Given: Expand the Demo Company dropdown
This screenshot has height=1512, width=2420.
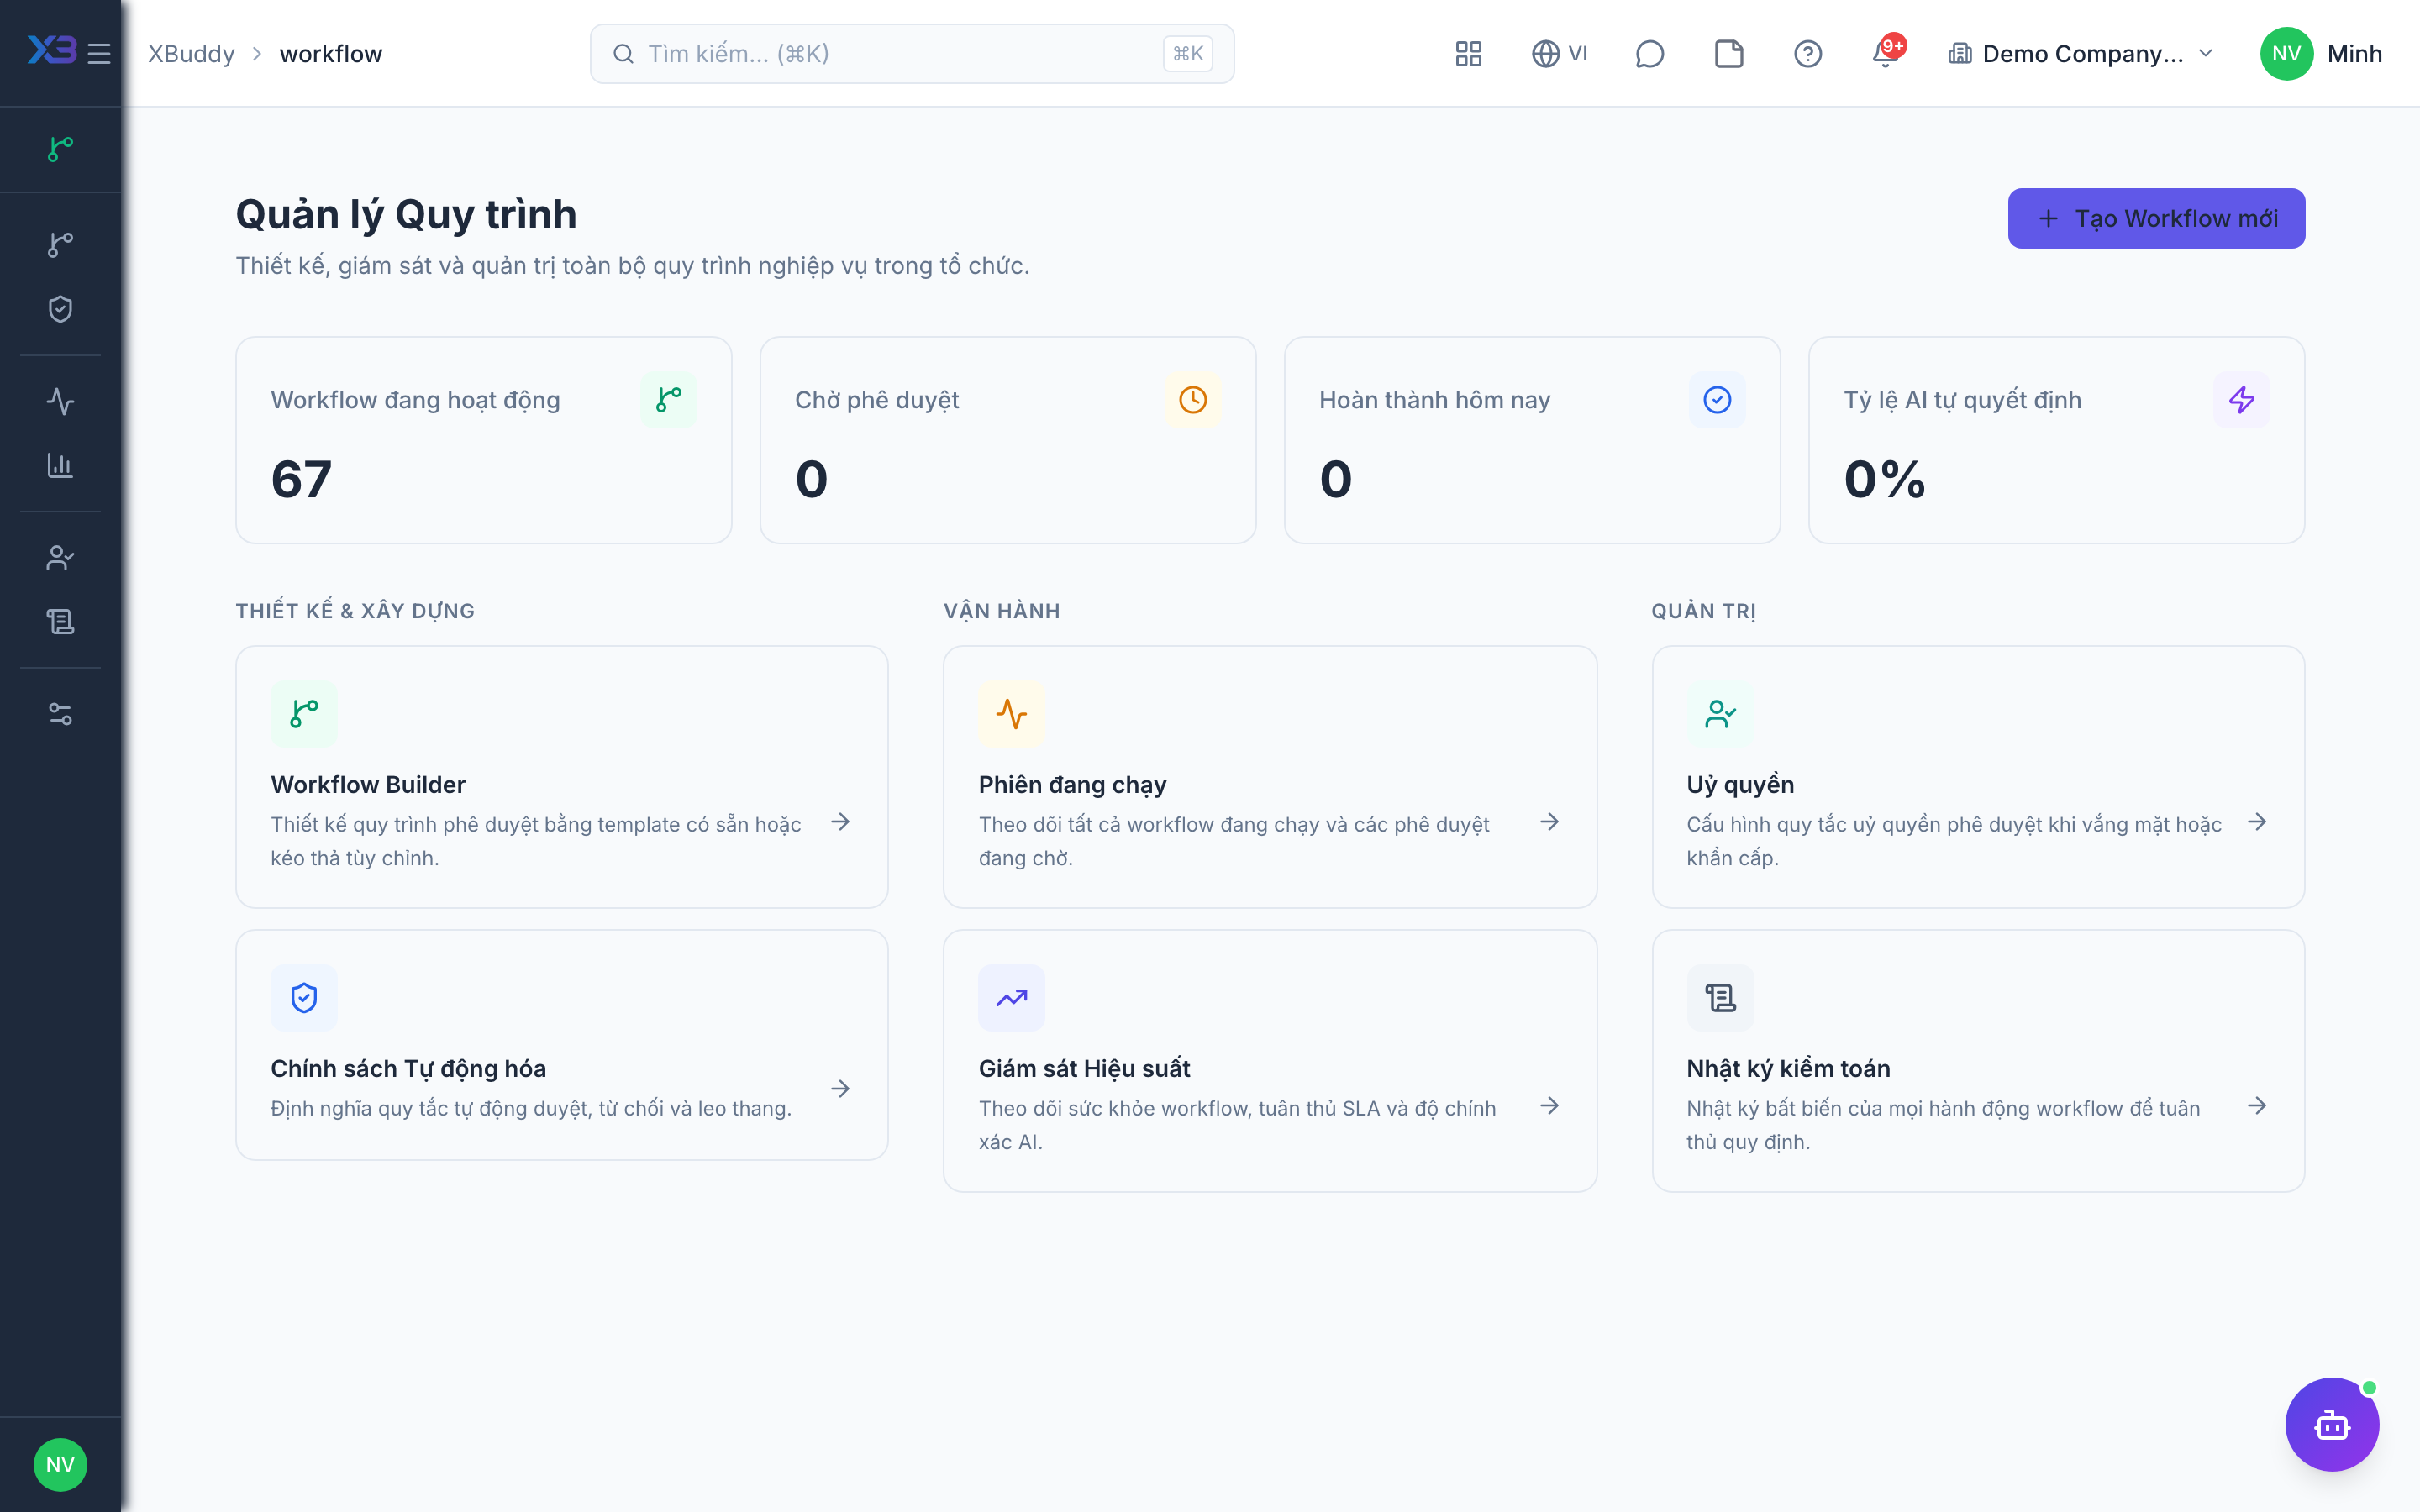Looking at the screenshot, I should 2081,53.
